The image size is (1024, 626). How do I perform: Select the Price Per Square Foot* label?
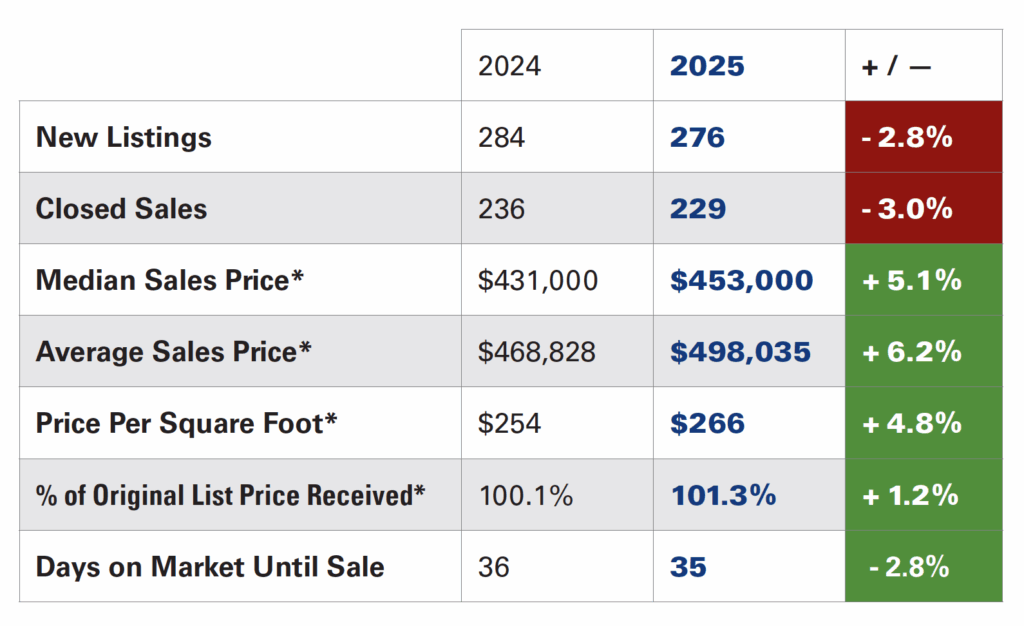pos(186,423)
